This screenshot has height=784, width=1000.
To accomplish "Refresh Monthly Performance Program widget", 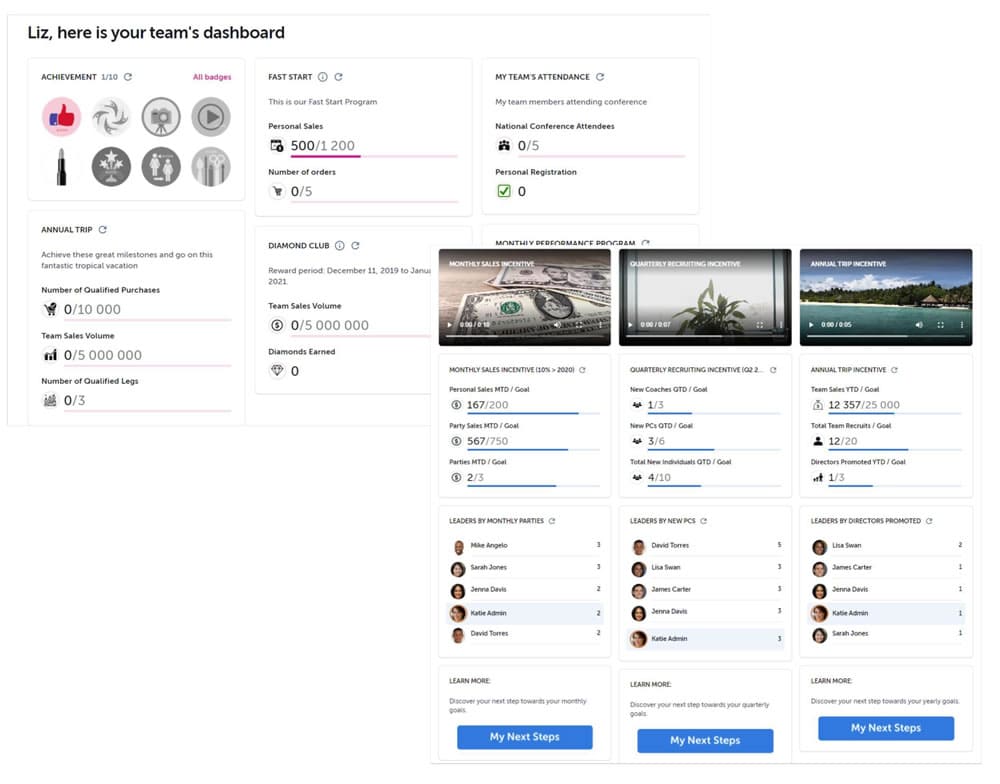I will coord(645,243).
